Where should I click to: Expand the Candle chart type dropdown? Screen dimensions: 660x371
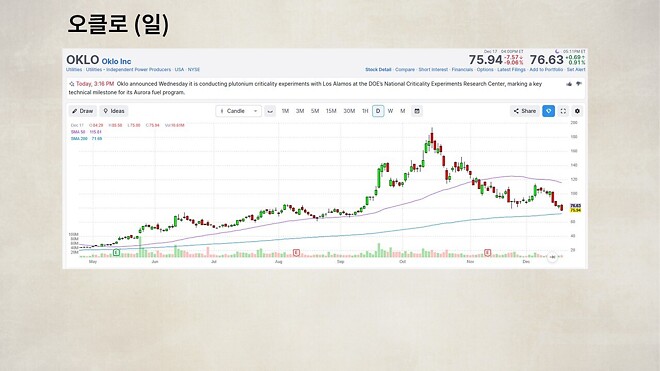pos(238,111)
